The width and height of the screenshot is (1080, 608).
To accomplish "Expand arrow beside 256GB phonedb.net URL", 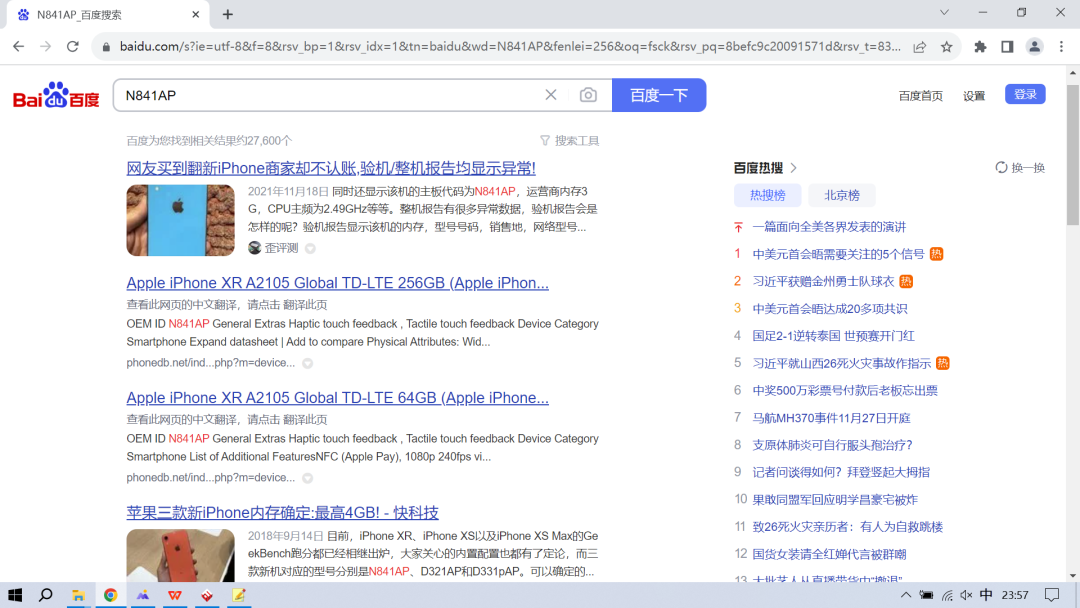I will coord(308,363).
